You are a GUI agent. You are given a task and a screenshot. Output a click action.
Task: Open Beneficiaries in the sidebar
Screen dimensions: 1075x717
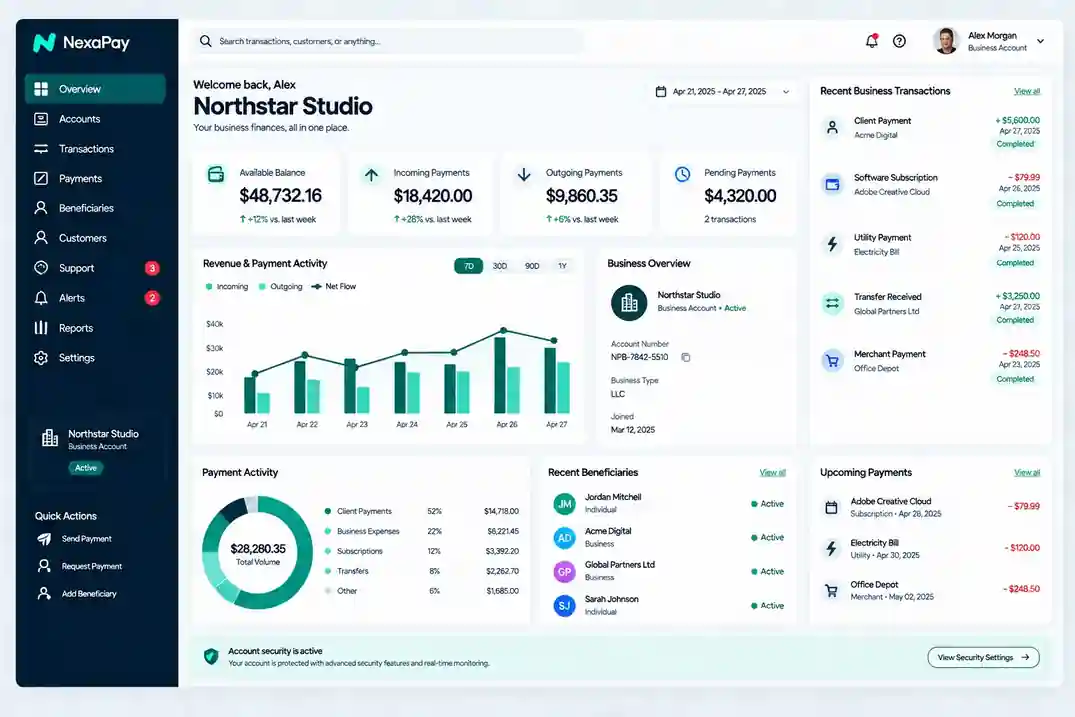tap(95, 208)
